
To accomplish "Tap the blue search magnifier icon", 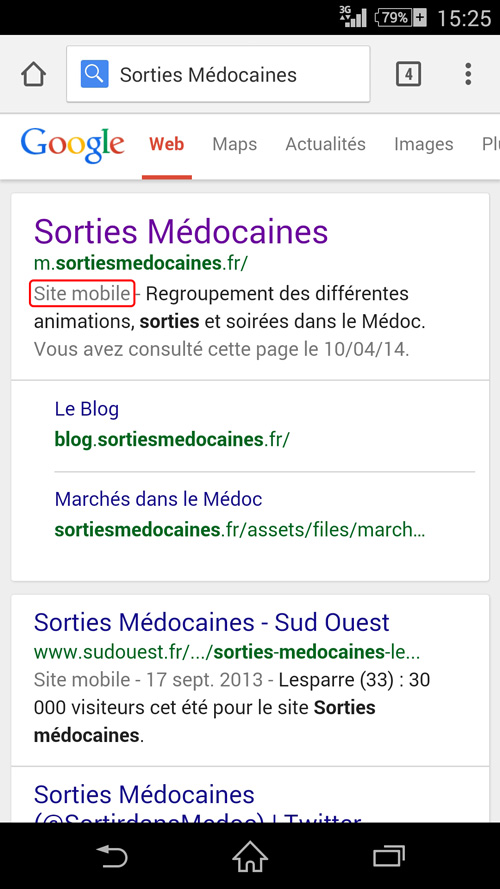I will click(x=94, y=74).
